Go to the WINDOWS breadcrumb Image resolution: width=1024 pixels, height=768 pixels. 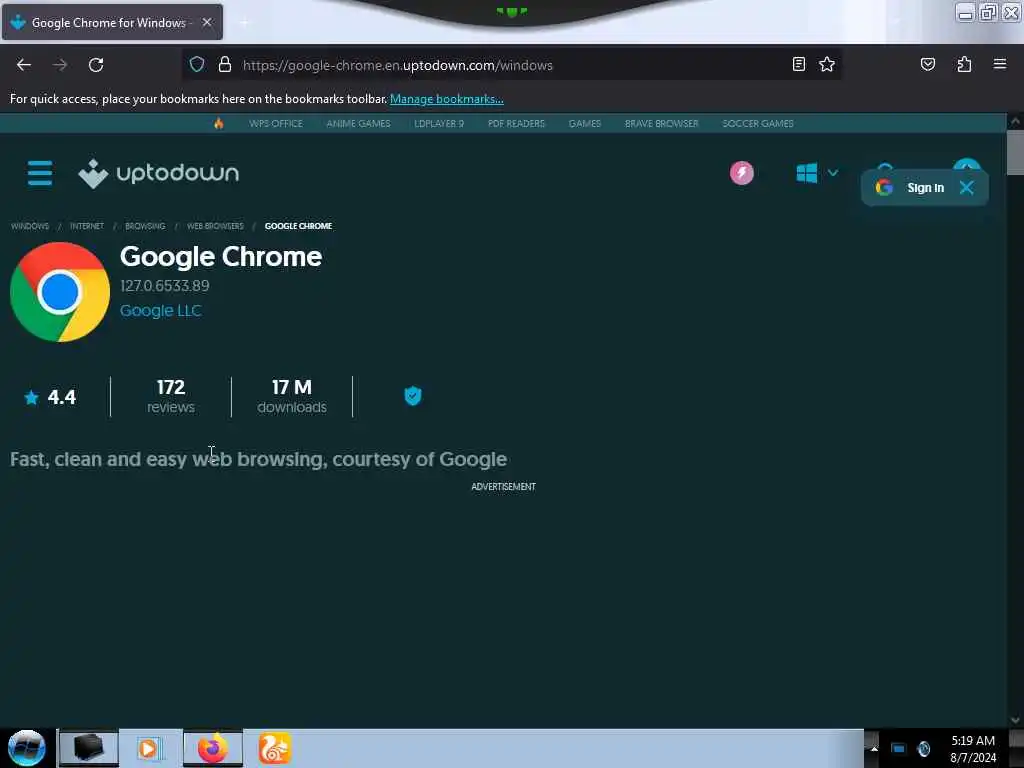[x=30, y=226]
